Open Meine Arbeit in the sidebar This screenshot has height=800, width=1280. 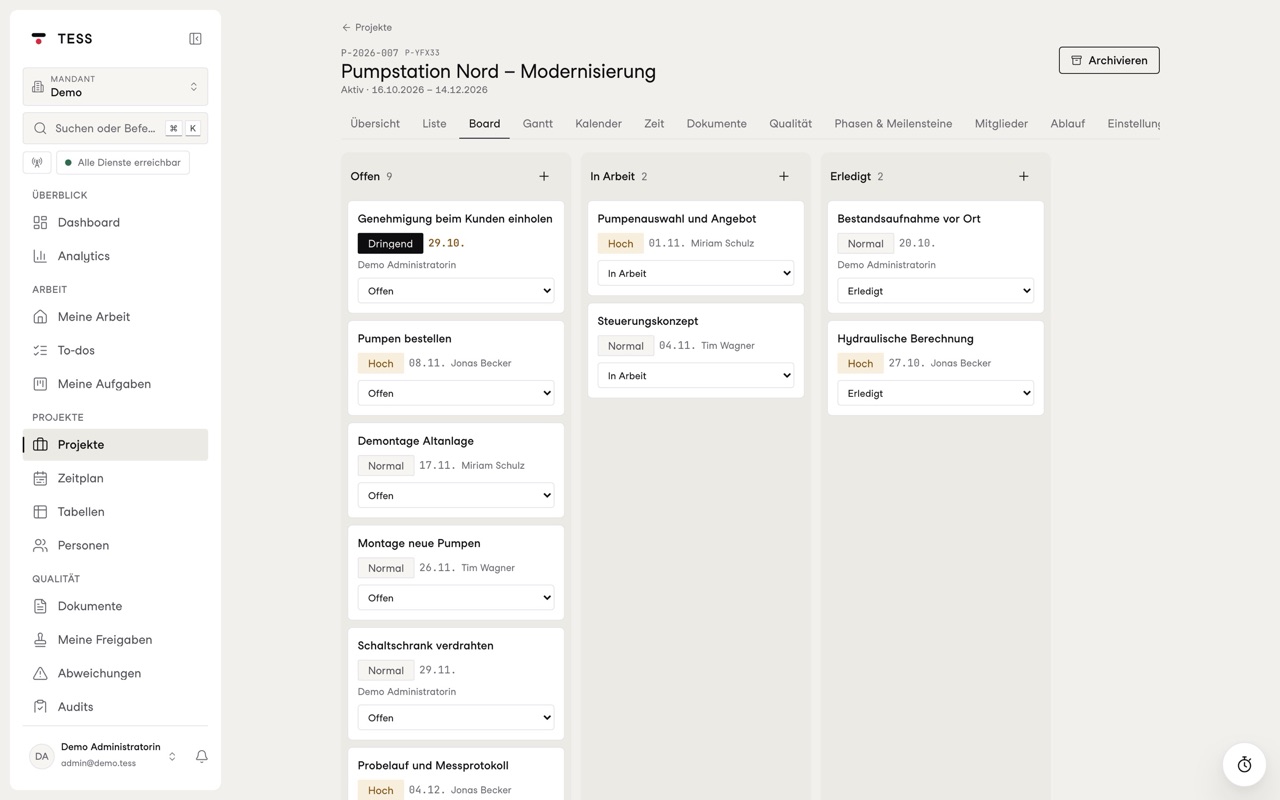115,317
